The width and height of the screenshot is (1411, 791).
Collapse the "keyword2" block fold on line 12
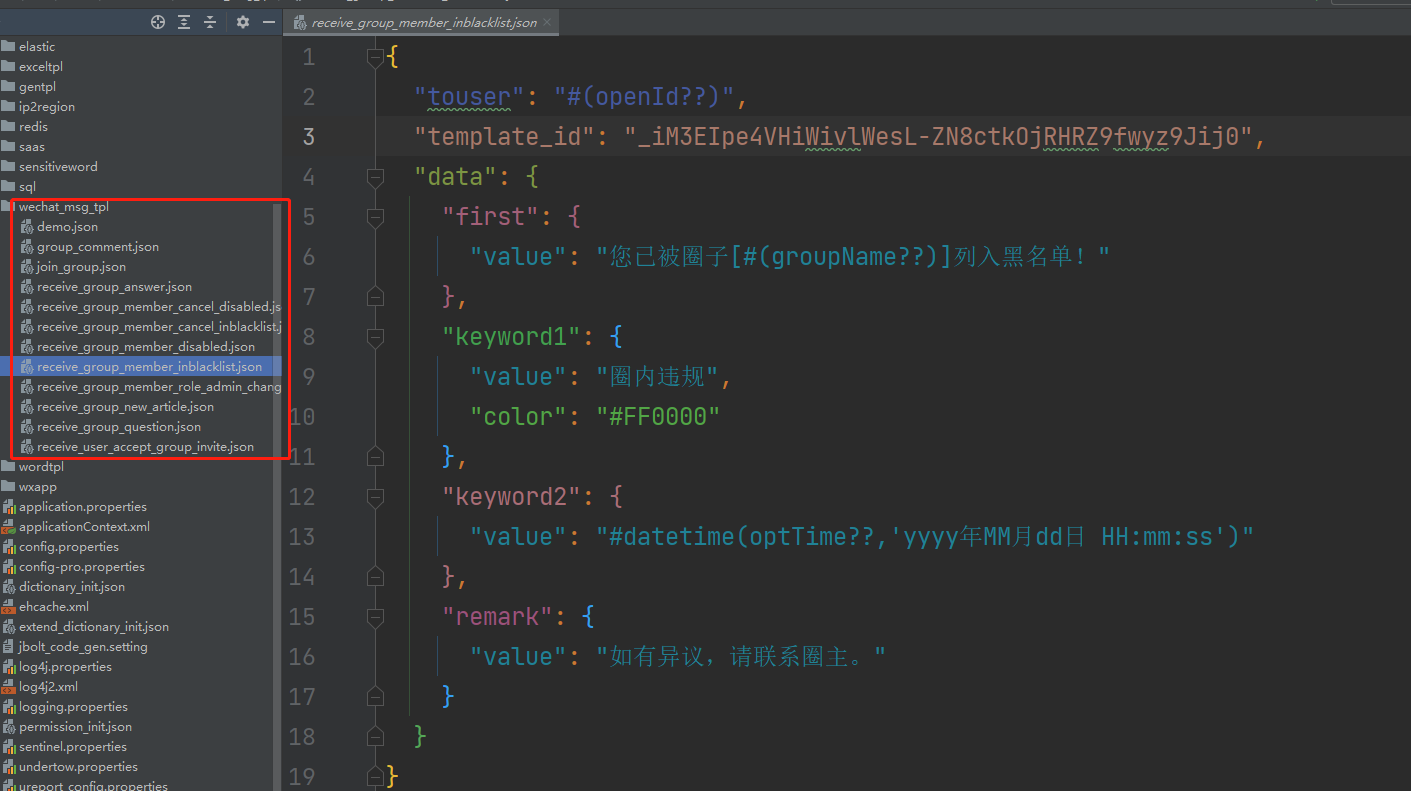point(375,497)
